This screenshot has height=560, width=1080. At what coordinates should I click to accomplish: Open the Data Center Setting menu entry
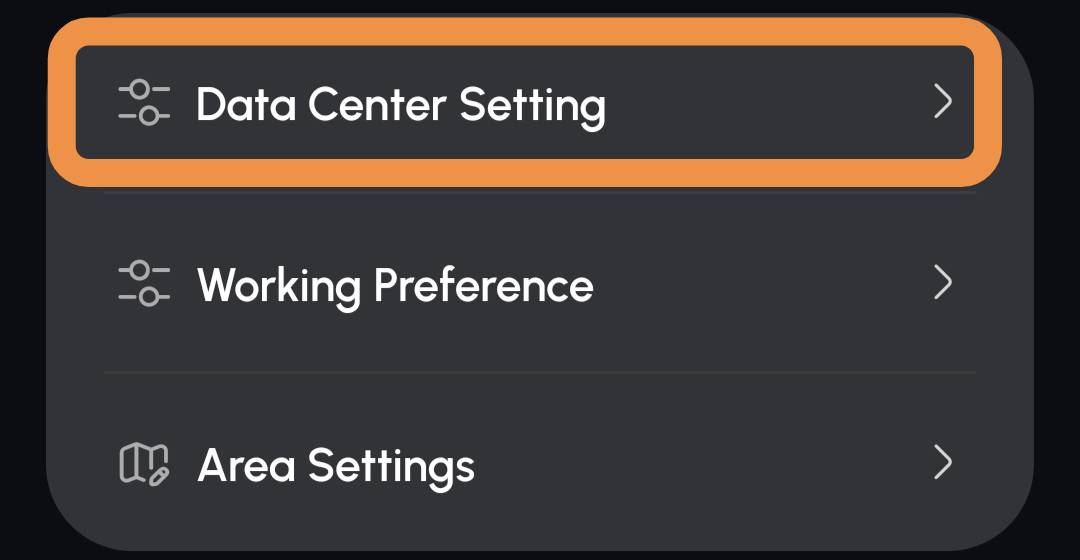click(x=525, y=103)
